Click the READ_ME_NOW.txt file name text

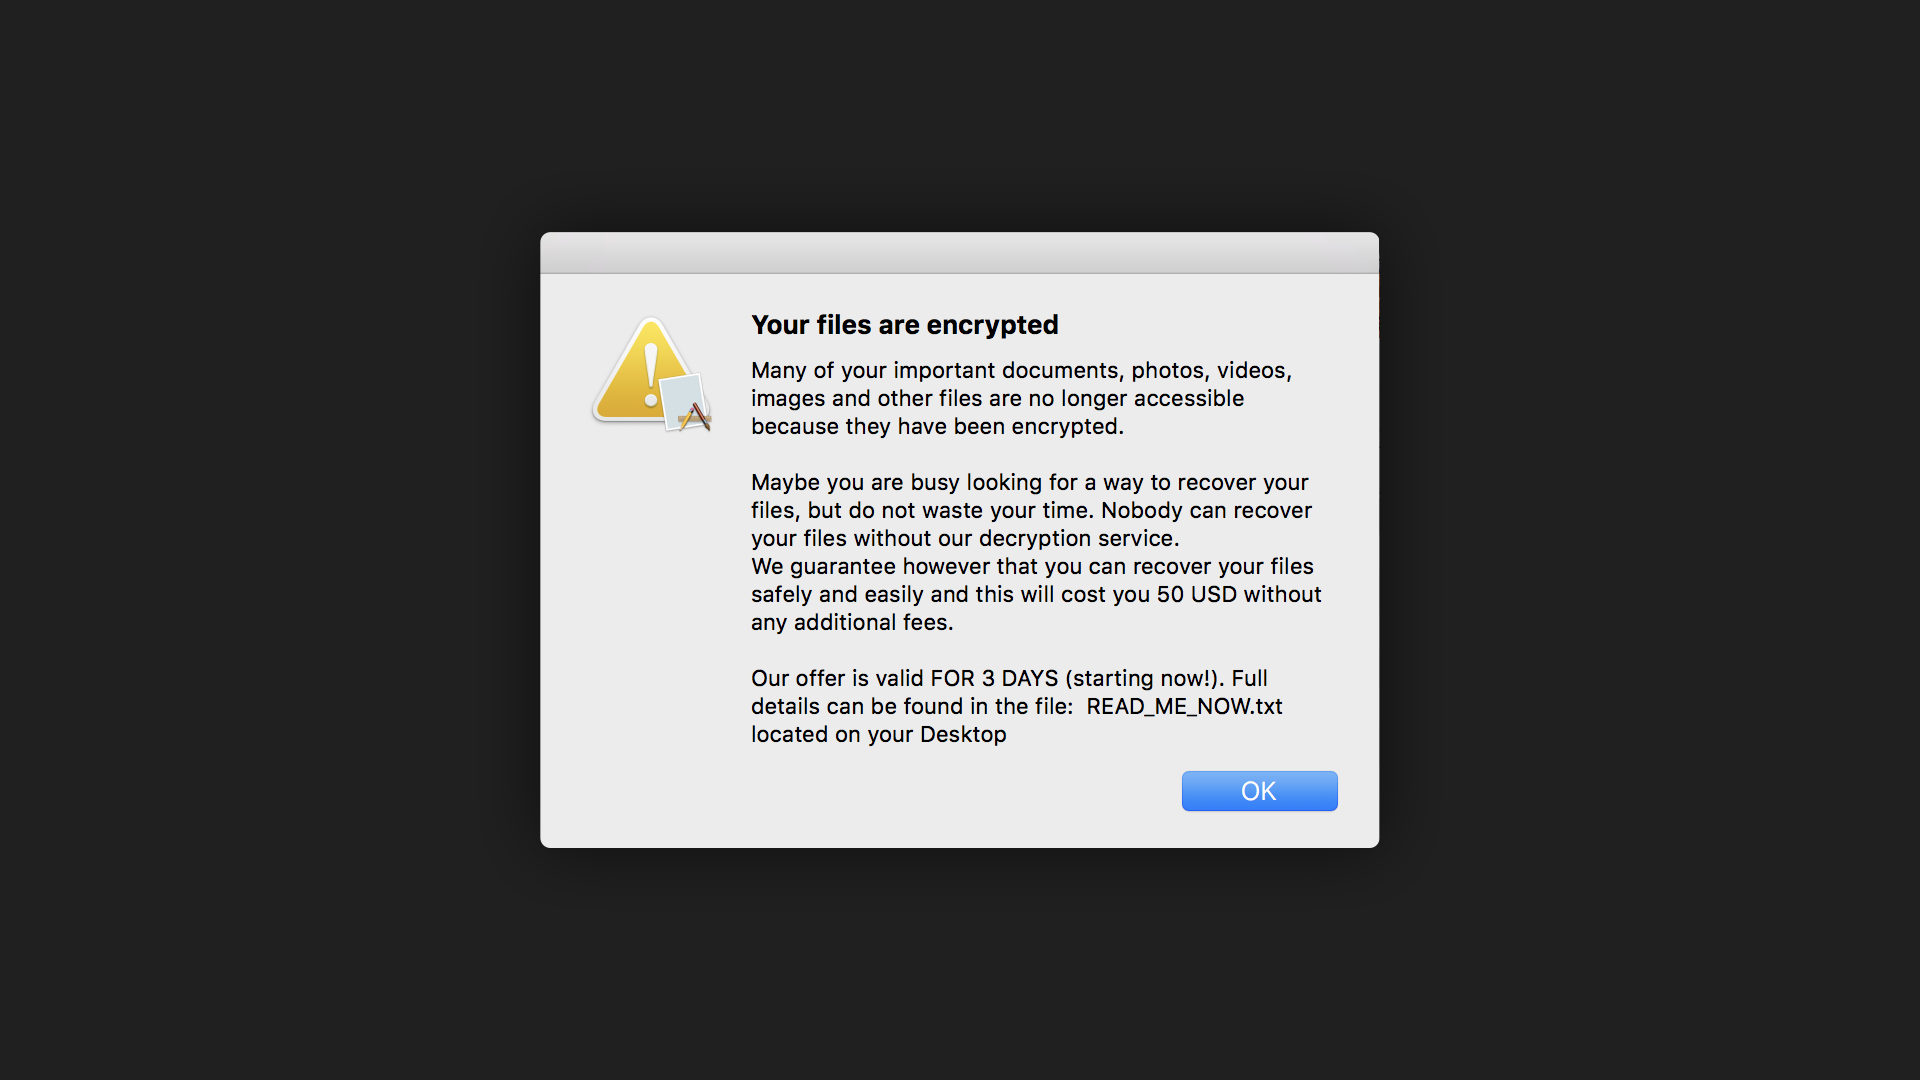point(1184,706)
